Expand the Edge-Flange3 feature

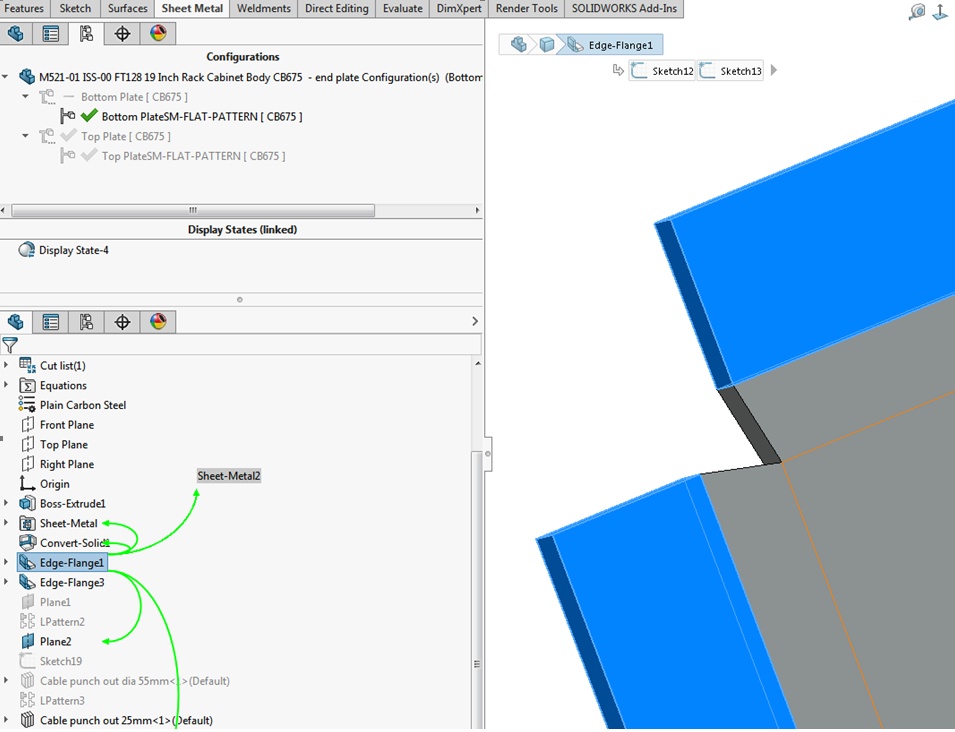[6, 582]
